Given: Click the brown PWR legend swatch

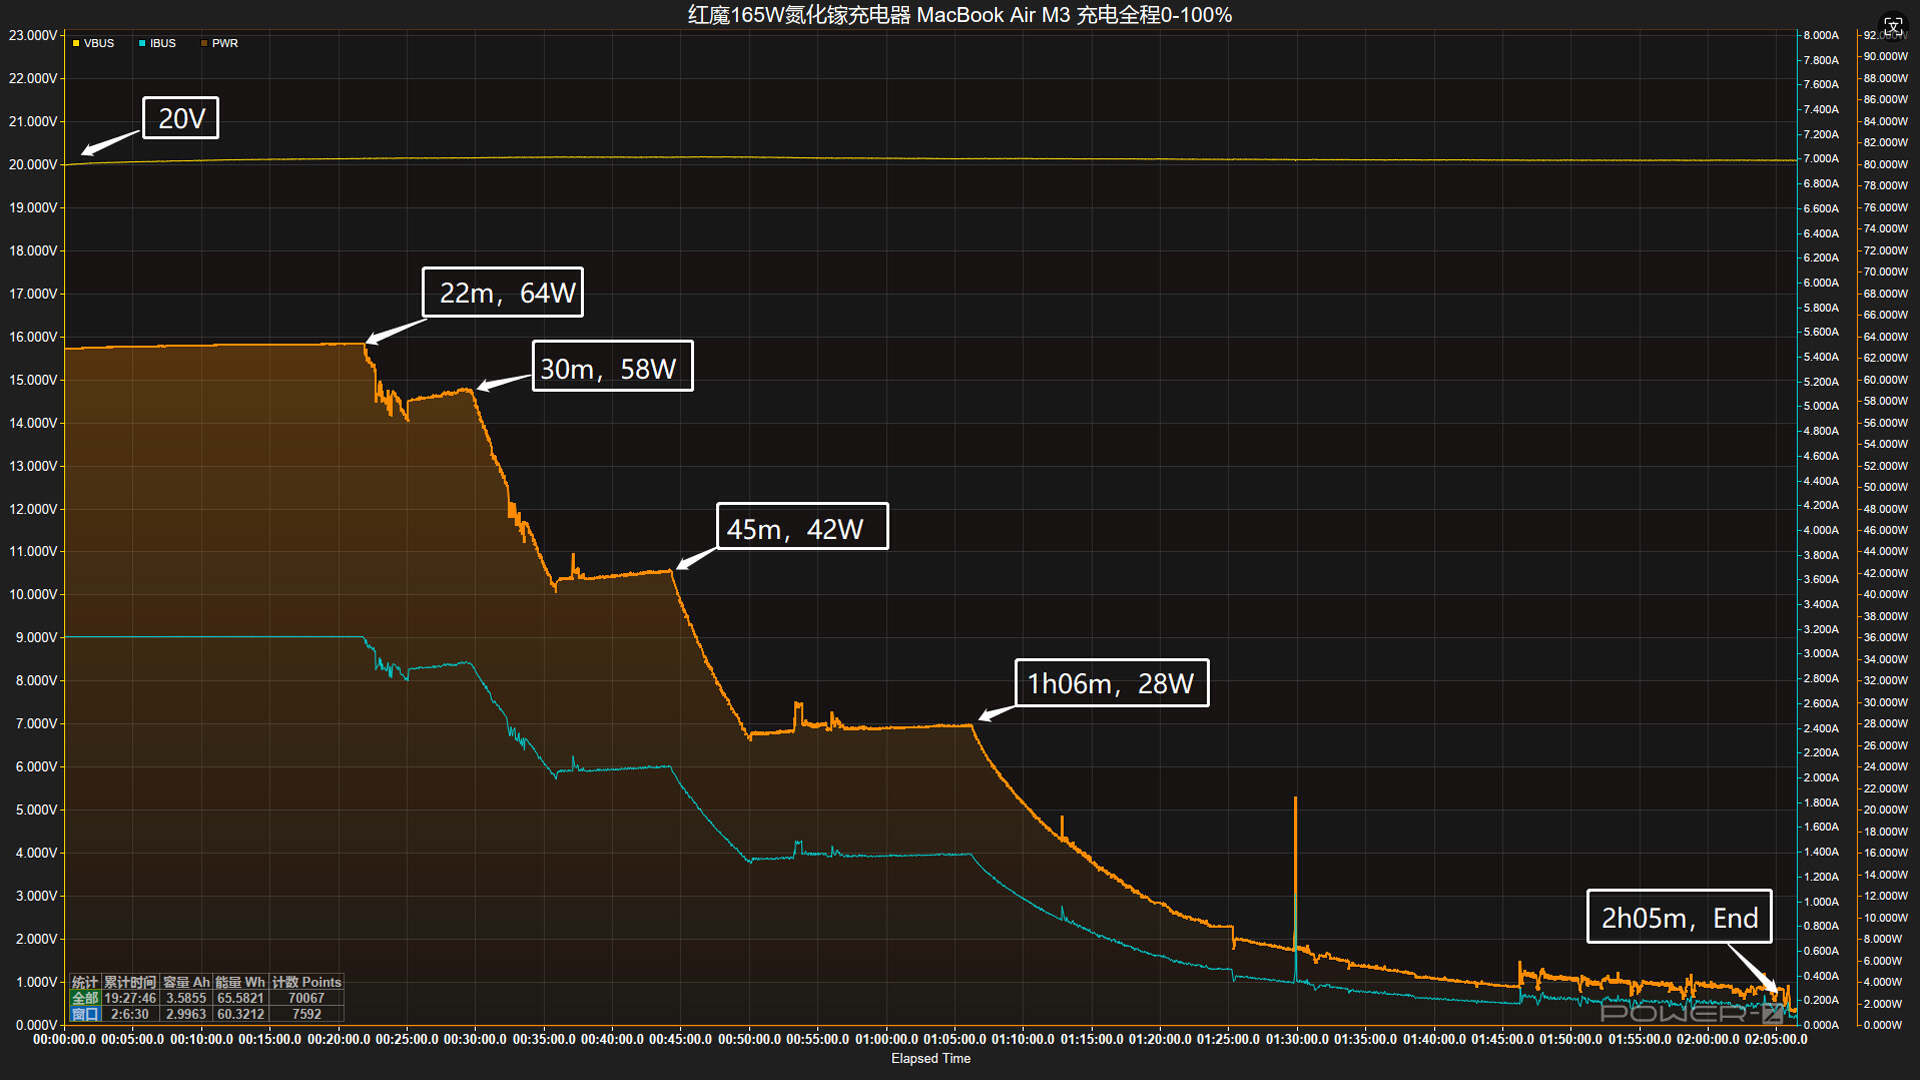Looking at the screenshot, I should coord(205,43).
